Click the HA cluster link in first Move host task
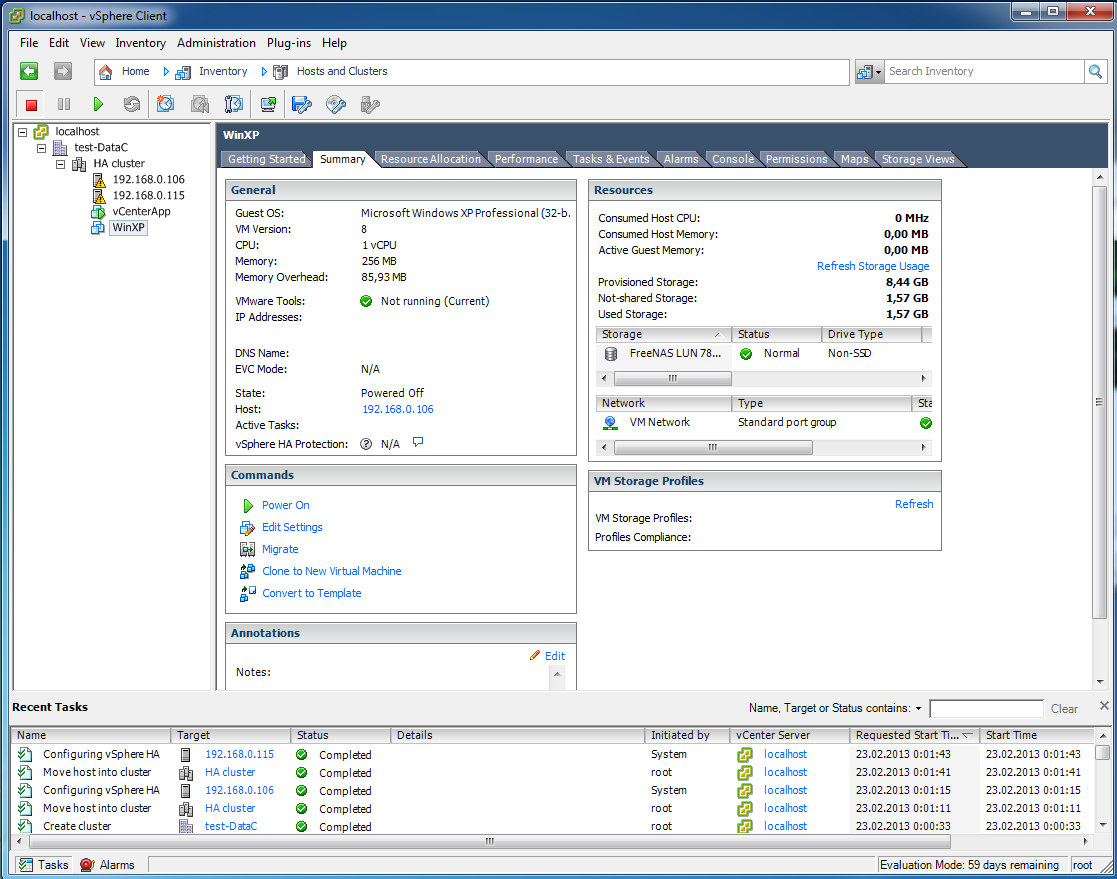This screenshot has height=879, width=1117. [x=229, y=772]
